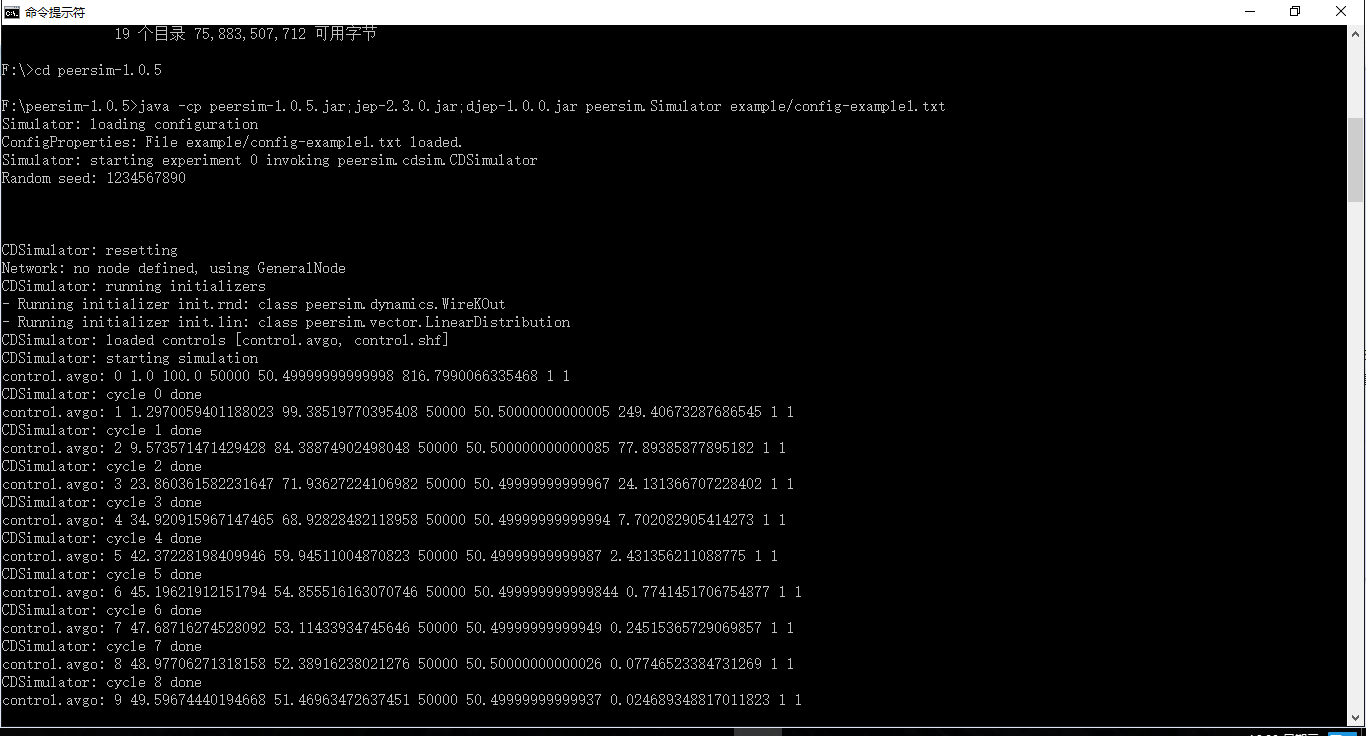Click the 'F:\>cd peersim-1.0.5' command line
1366x736 pixels.
81,70
